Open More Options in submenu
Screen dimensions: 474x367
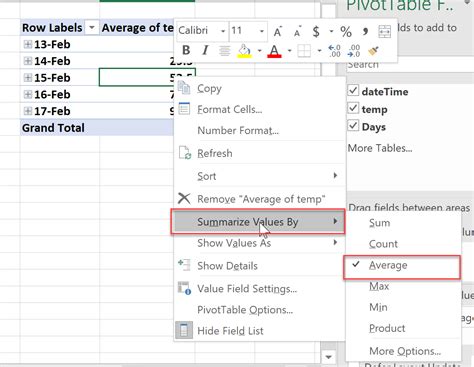tap(403, 351)
